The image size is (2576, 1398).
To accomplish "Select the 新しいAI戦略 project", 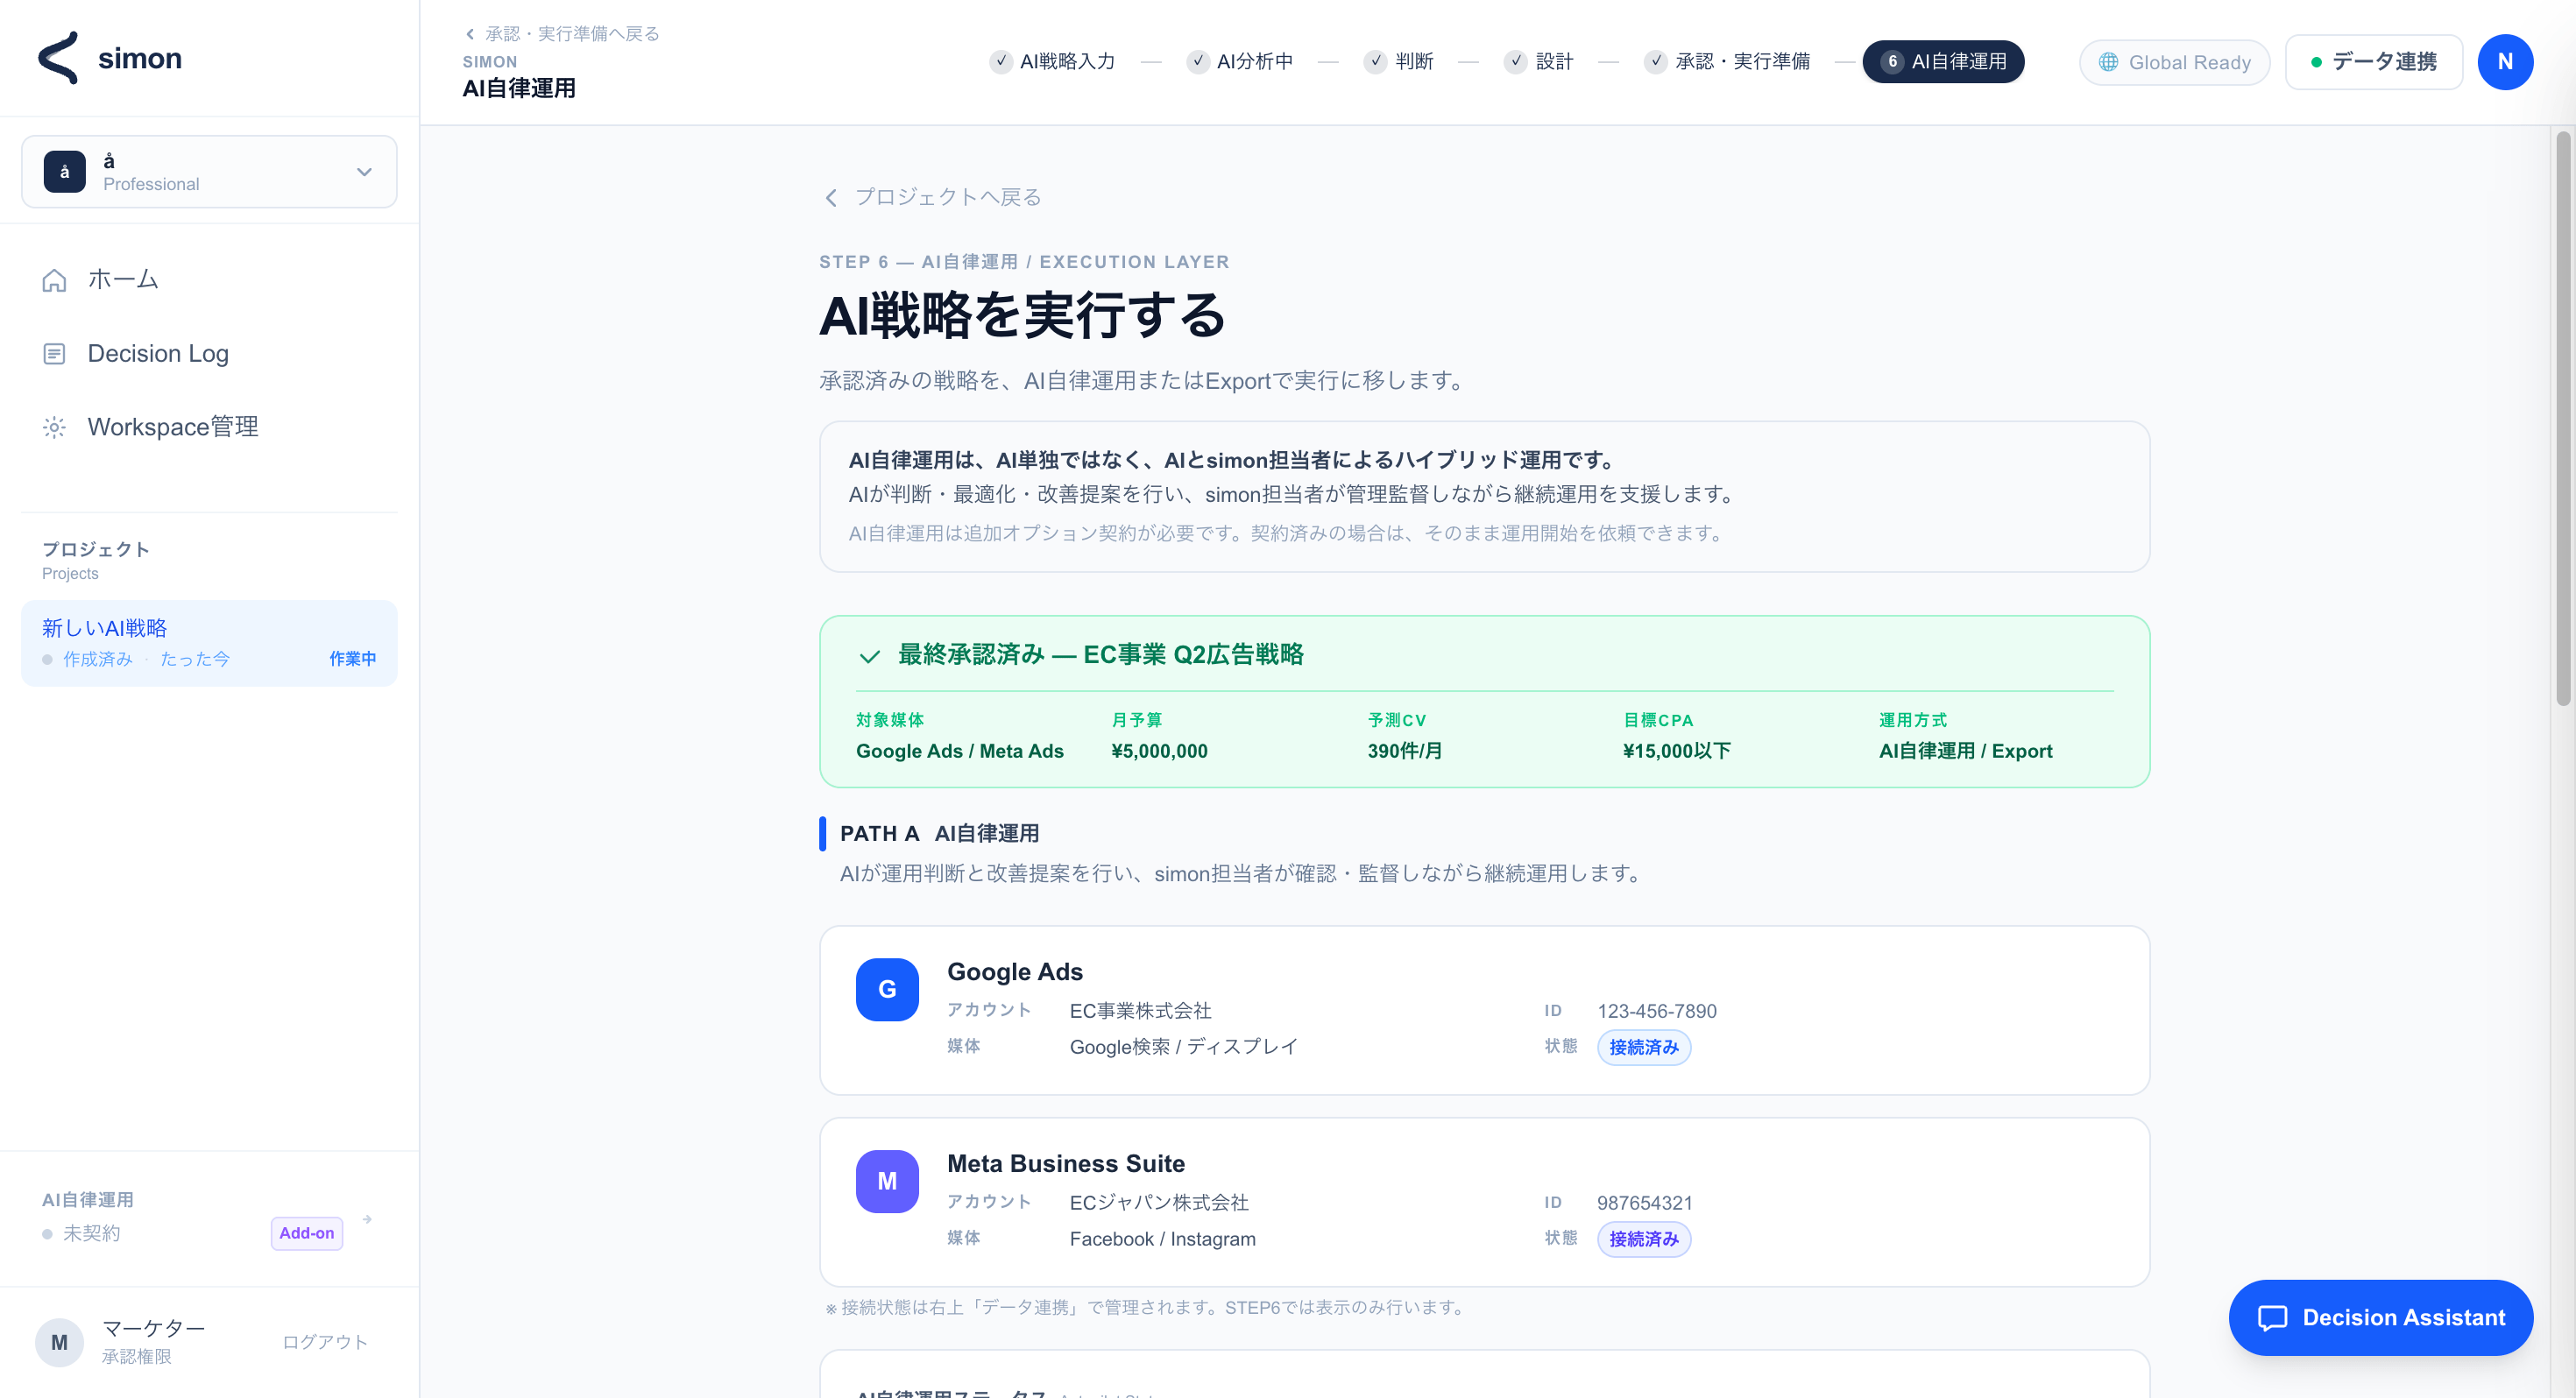I will tap(209, 643).
